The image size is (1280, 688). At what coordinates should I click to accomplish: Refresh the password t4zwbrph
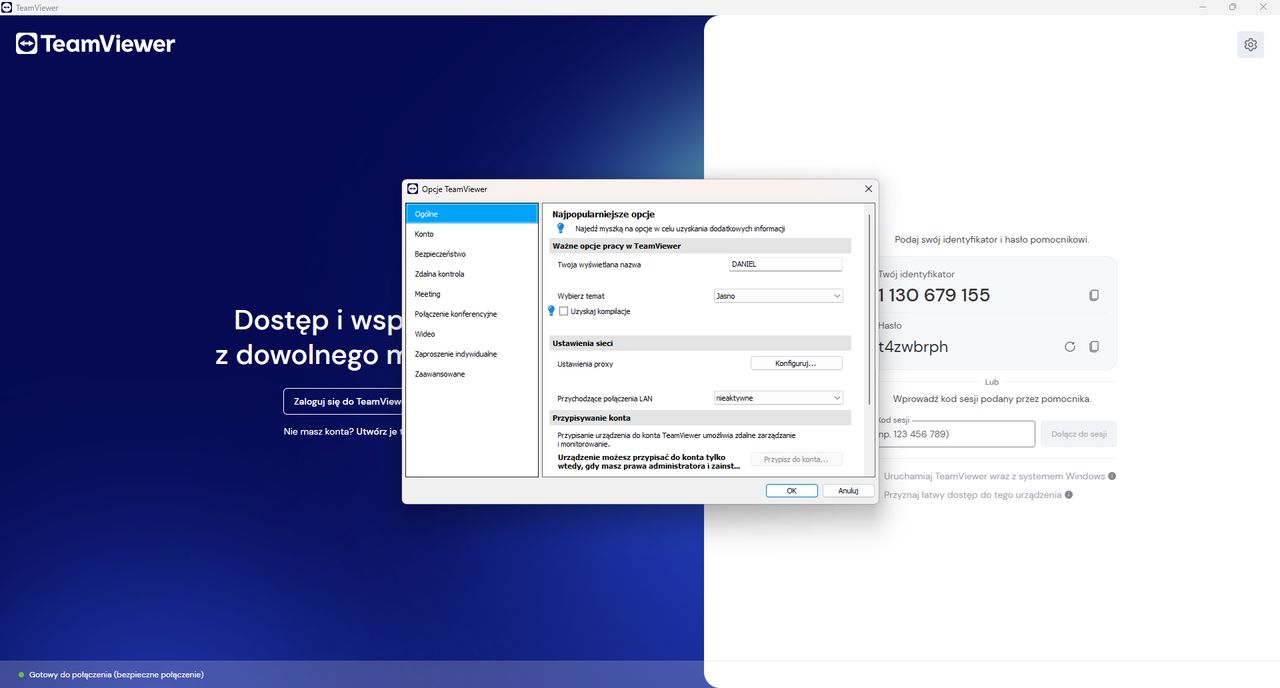[x=1070, y=346]
